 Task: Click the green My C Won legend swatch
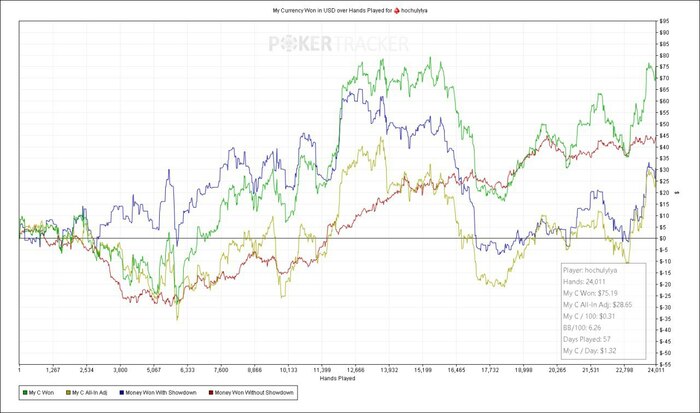[x=25, y=393]
